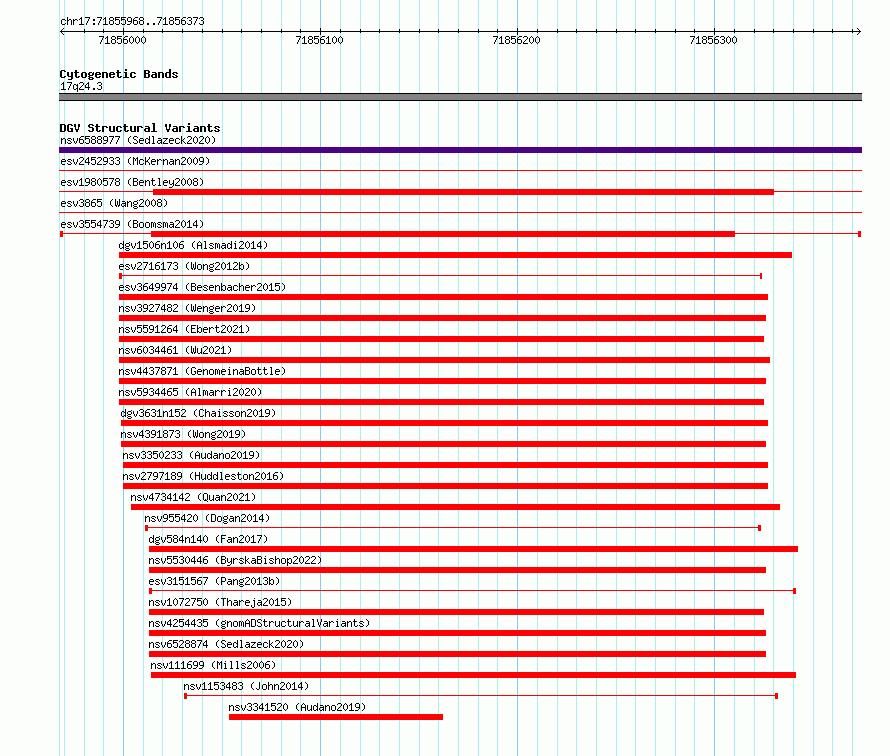Select the purple nsv6588977 variant bar

(x=460, y=150)
